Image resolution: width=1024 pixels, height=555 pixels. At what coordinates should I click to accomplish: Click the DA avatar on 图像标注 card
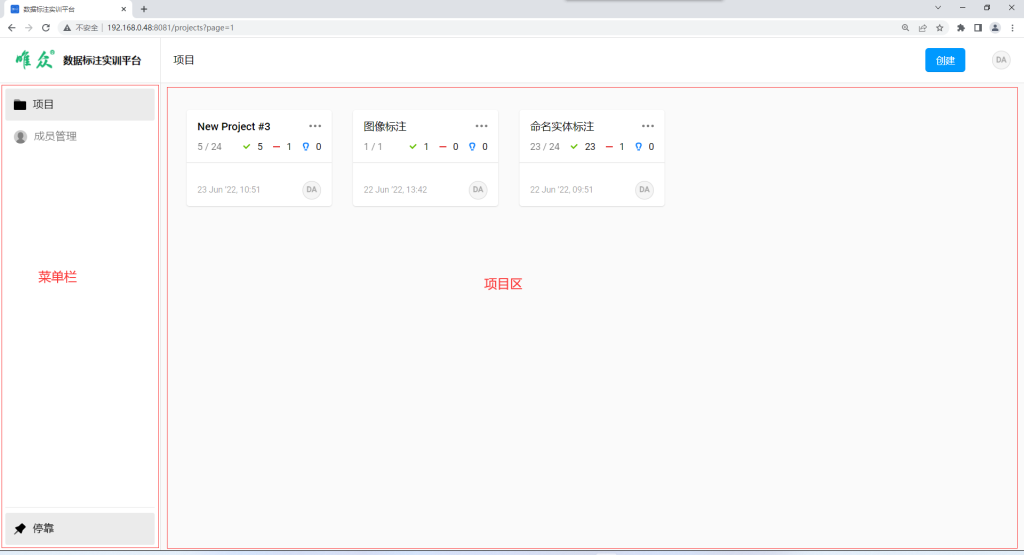pos(478,189)
